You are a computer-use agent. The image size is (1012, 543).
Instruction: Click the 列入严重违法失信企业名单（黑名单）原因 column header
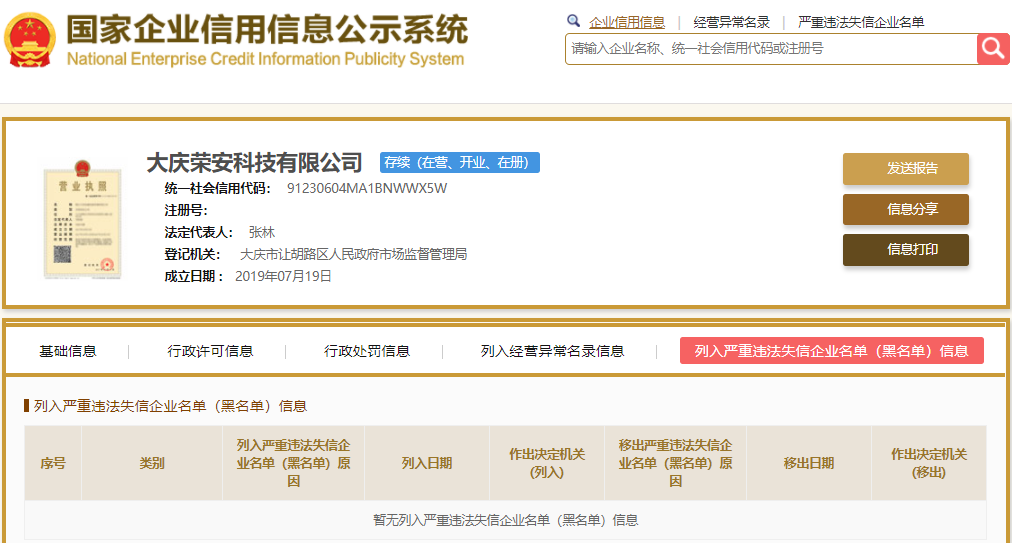point(294,463)
